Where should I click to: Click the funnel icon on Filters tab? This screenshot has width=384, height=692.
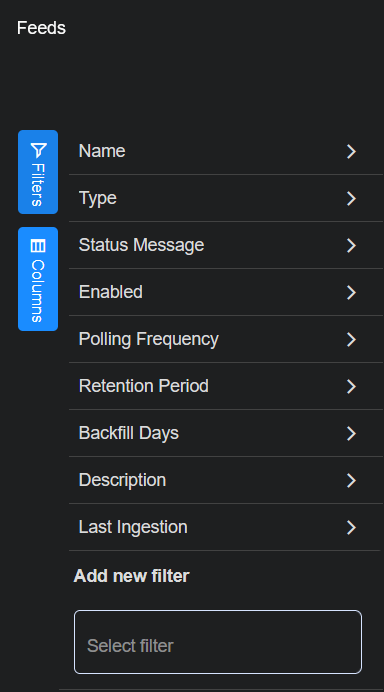38,150
